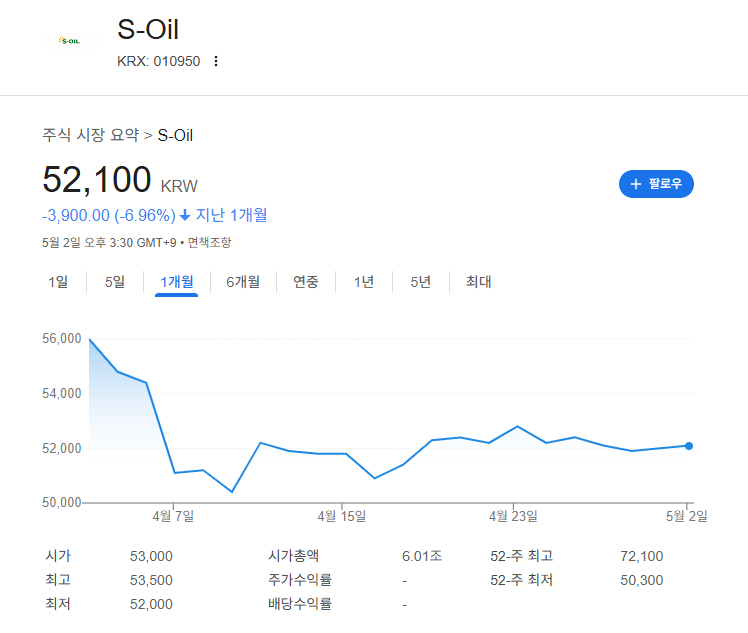
Task: Click the 52-주 최저 value 50,300
Action: tap(642, 581)
